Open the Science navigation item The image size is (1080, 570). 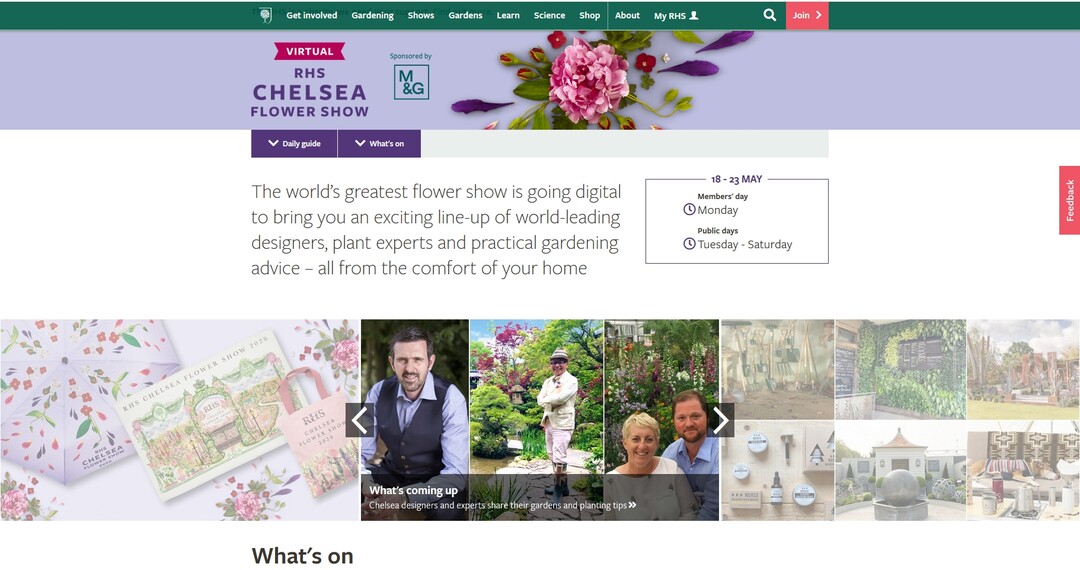tap(549, 15)
